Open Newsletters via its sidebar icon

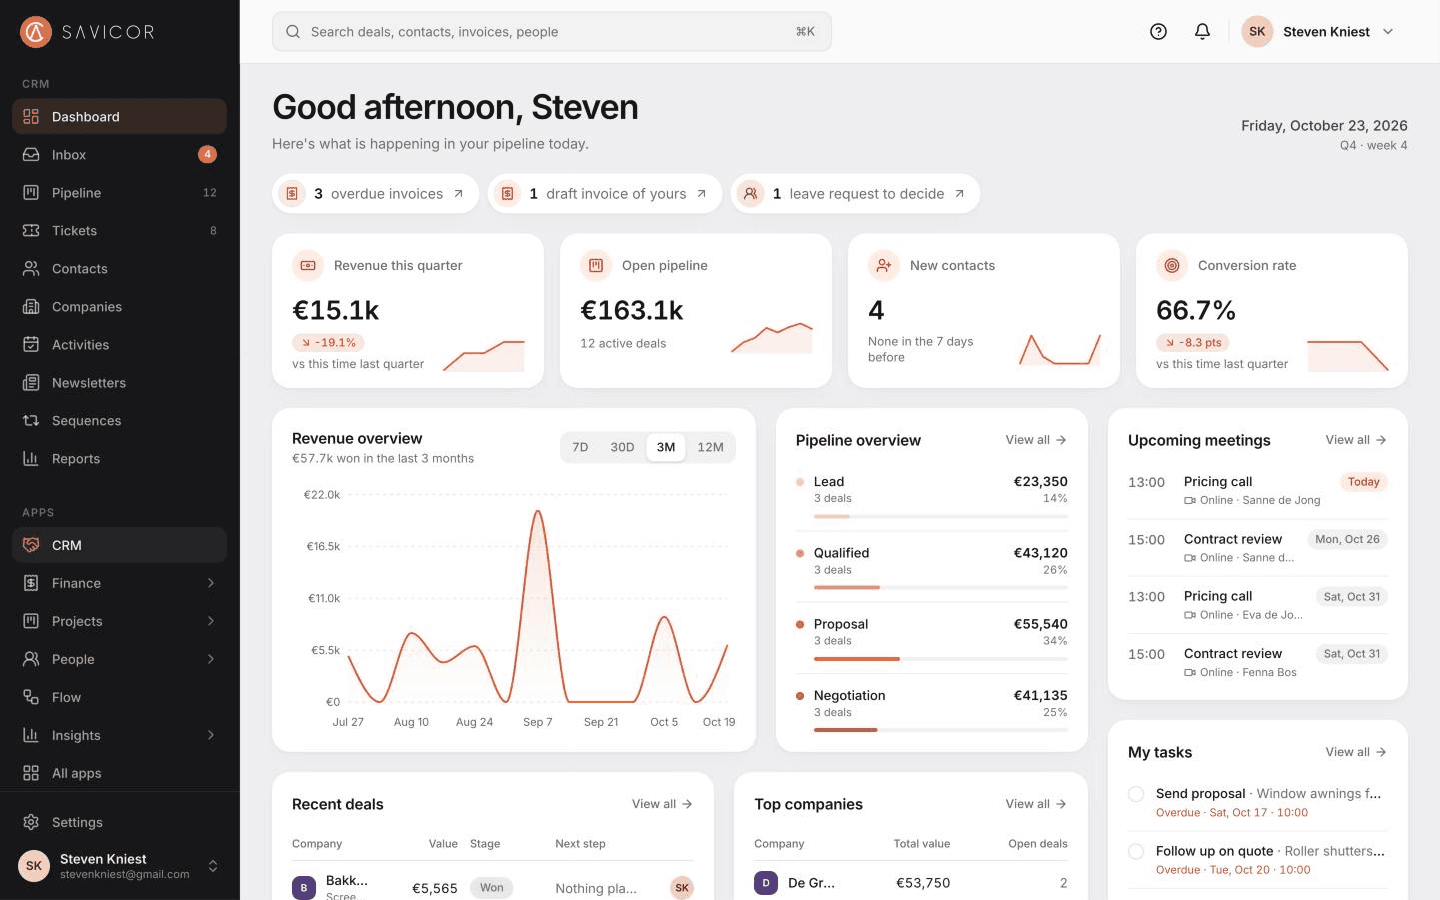(31, 383)
